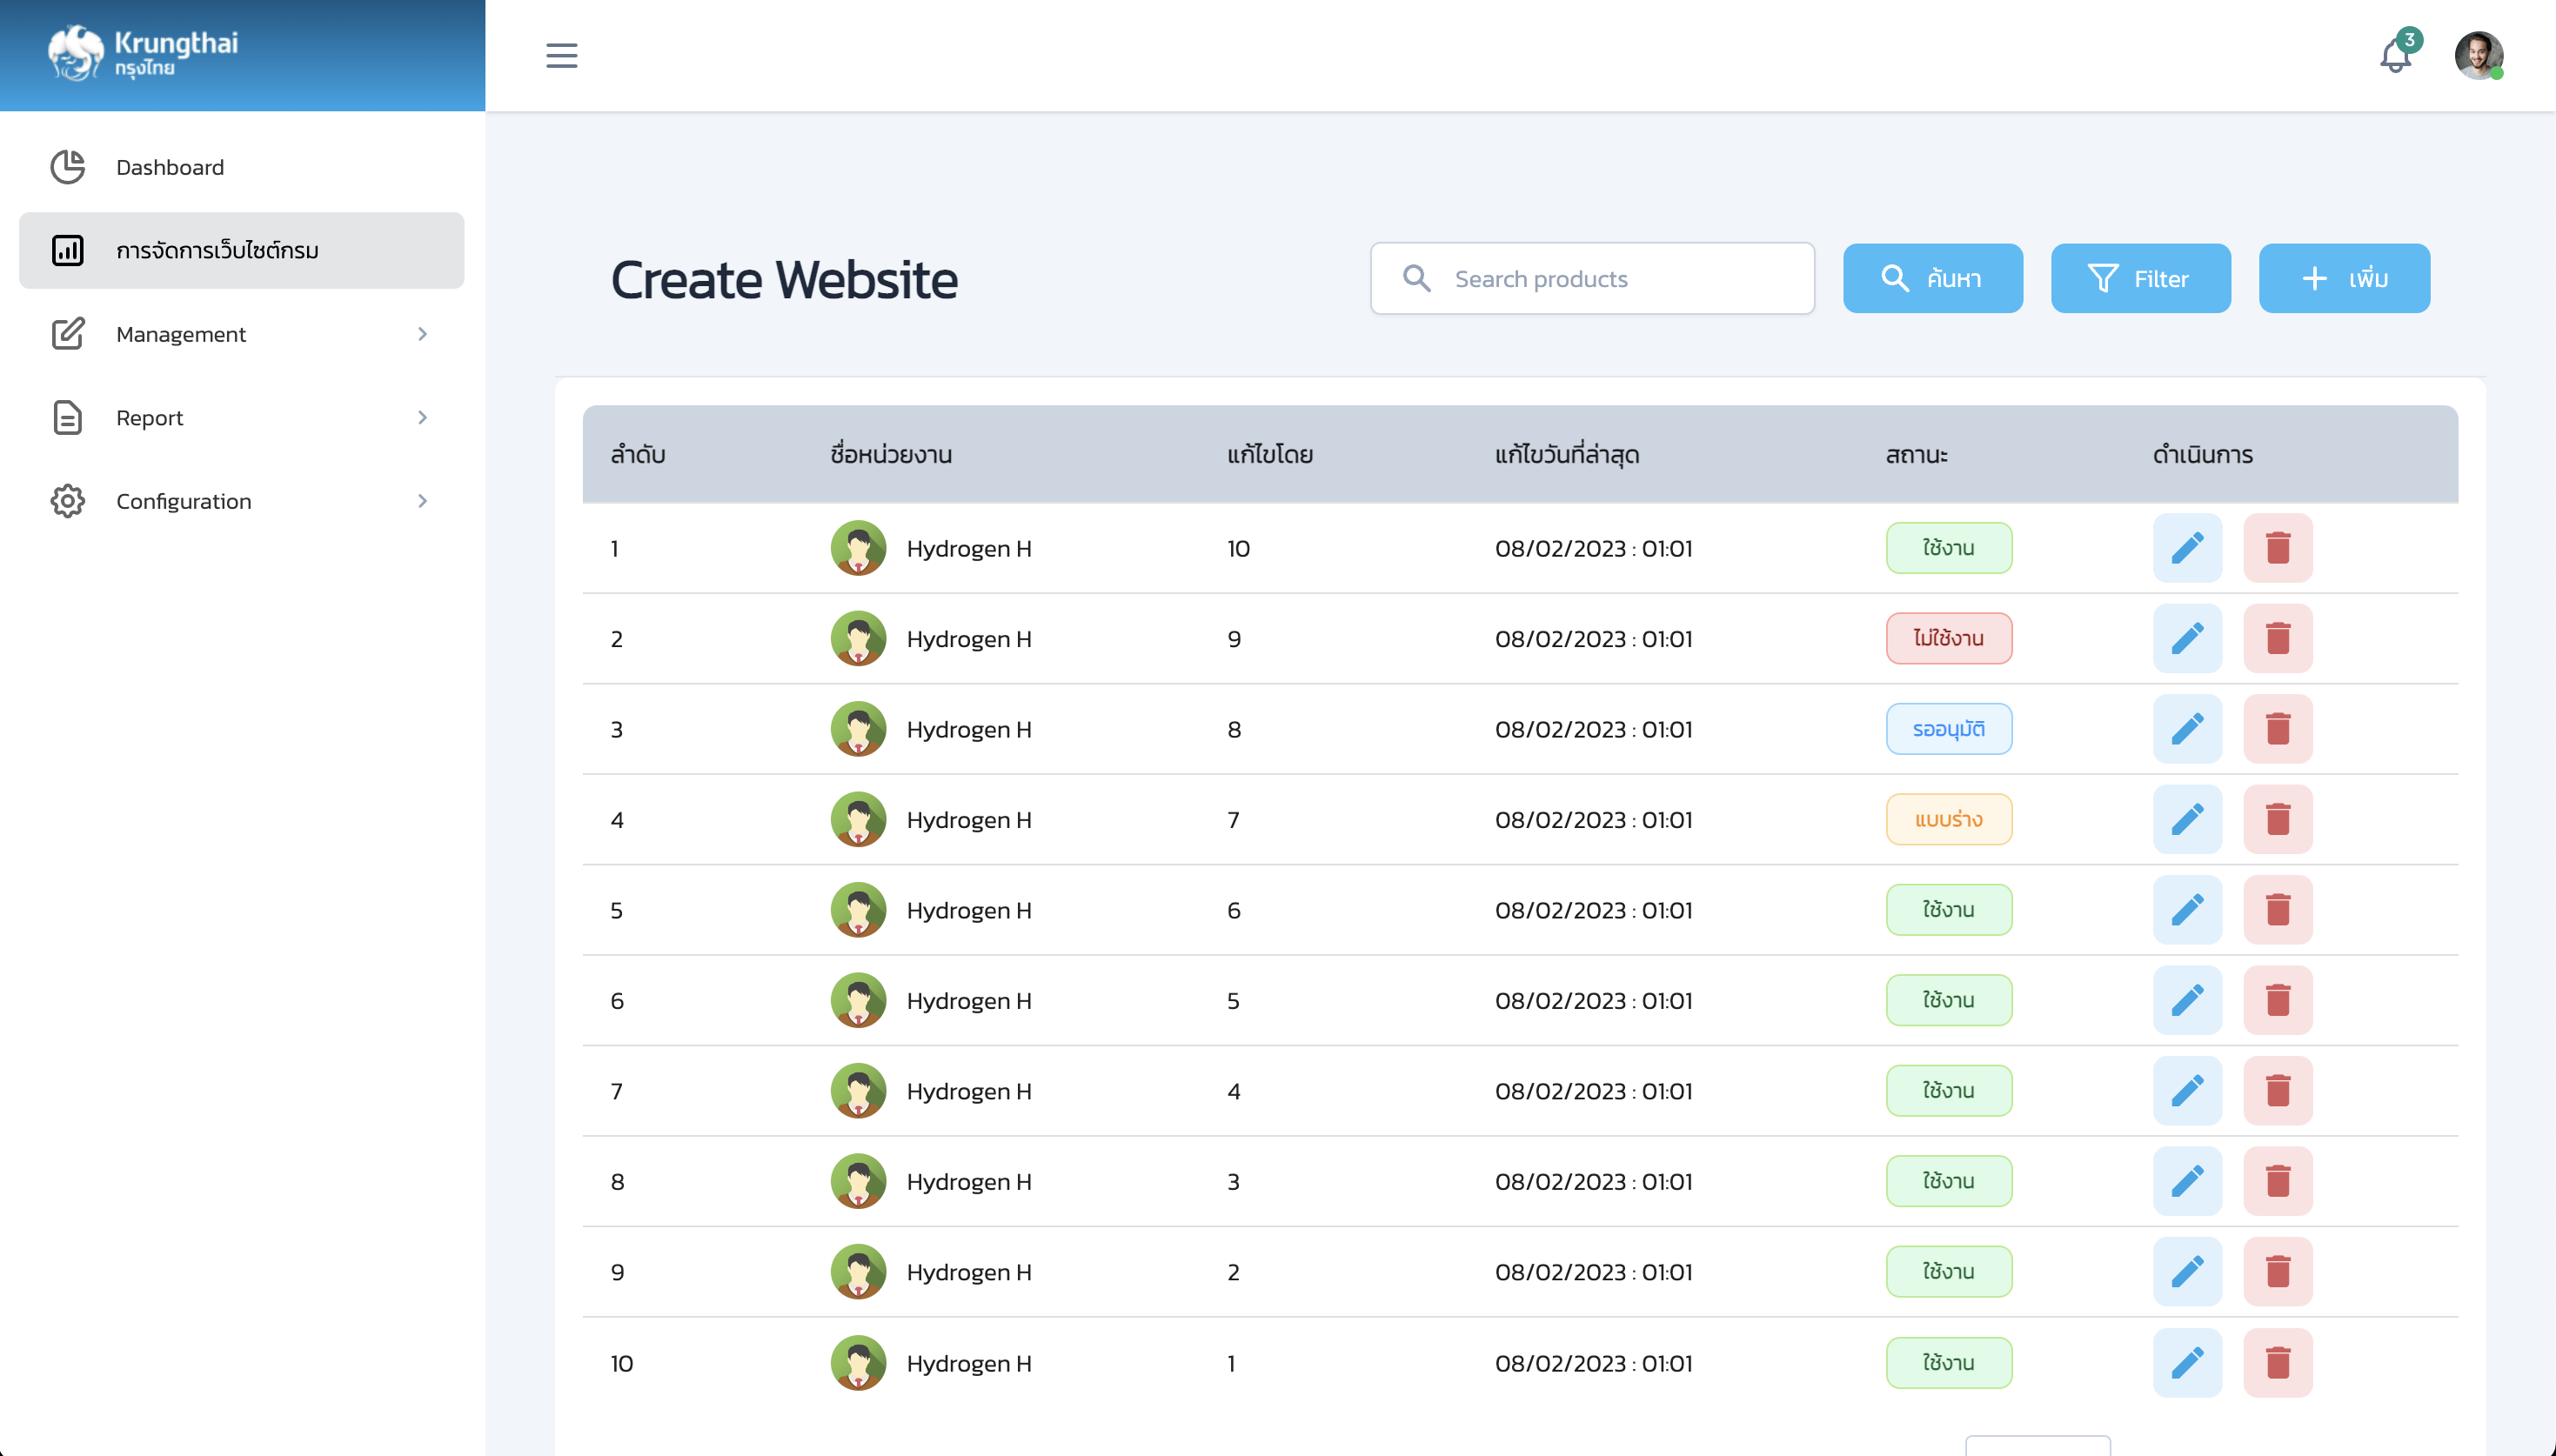Click the แก้ไขวันที่ล่าสุด column header

coord(1566,455)
